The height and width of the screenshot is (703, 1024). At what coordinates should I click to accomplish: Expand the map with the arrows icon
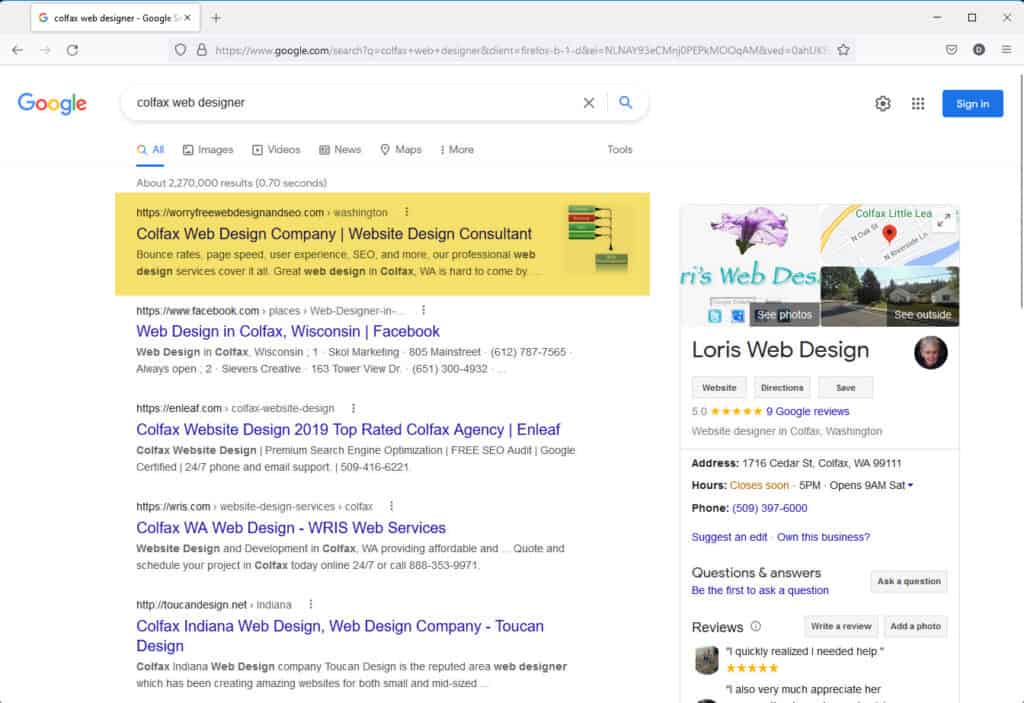point(944,220)
